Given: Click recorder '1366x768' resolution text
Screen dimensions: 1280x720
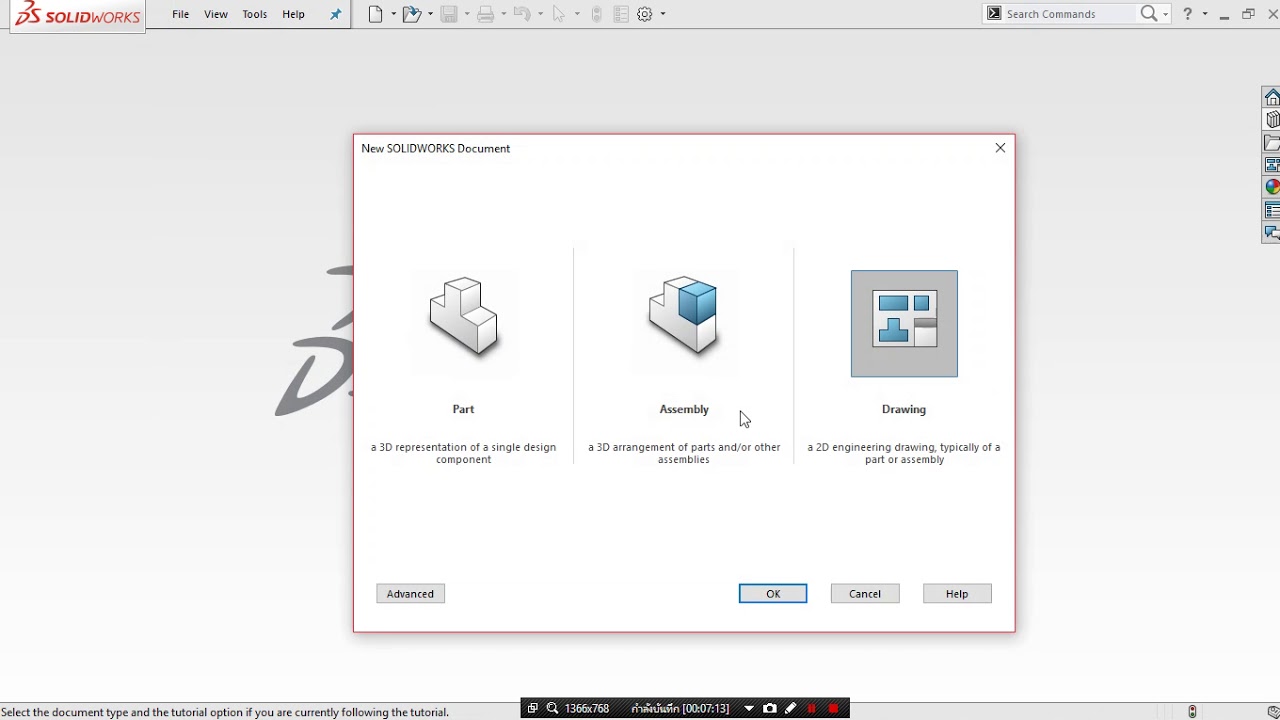Looking at the screenshot, I should (587, 709).
